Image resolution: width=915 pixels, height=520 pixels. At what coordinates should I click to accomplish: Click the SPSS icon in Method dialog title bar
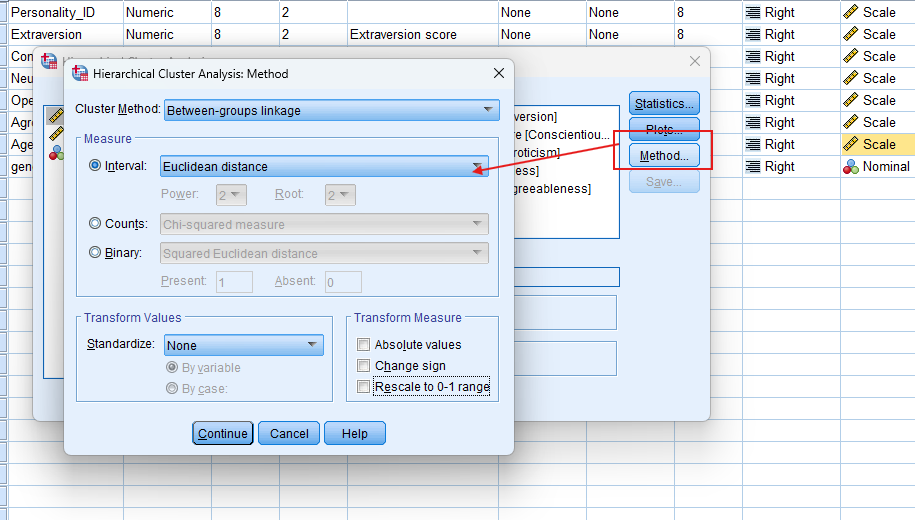point(81,74)
